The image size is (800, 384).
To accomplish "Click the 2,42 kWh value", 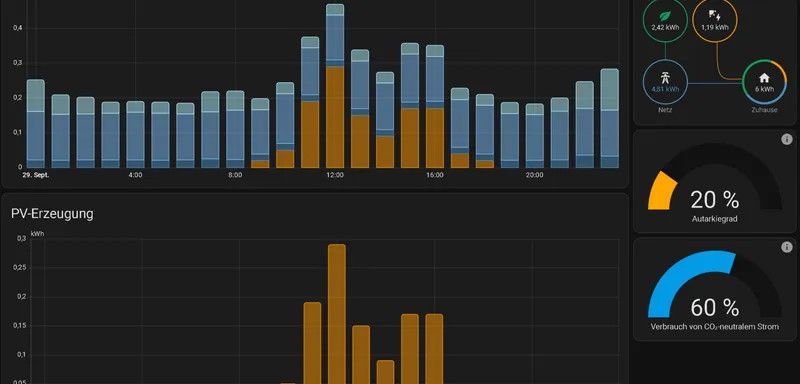I will coord(665,28).
